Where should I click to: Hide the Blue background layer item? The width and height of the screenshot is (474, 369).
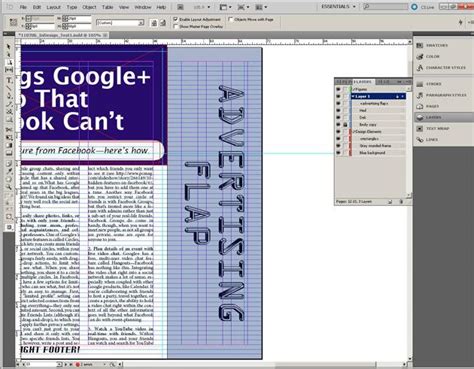click(x=338, y=153)
